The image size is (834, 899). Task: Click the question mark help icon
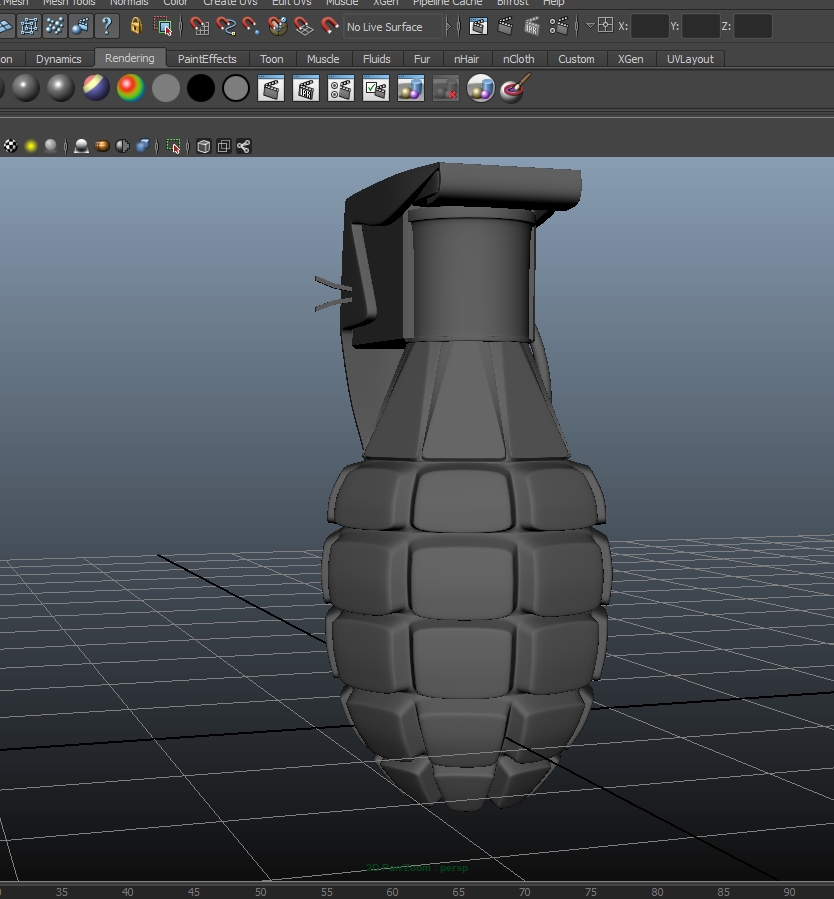click(x=107, y=26)
